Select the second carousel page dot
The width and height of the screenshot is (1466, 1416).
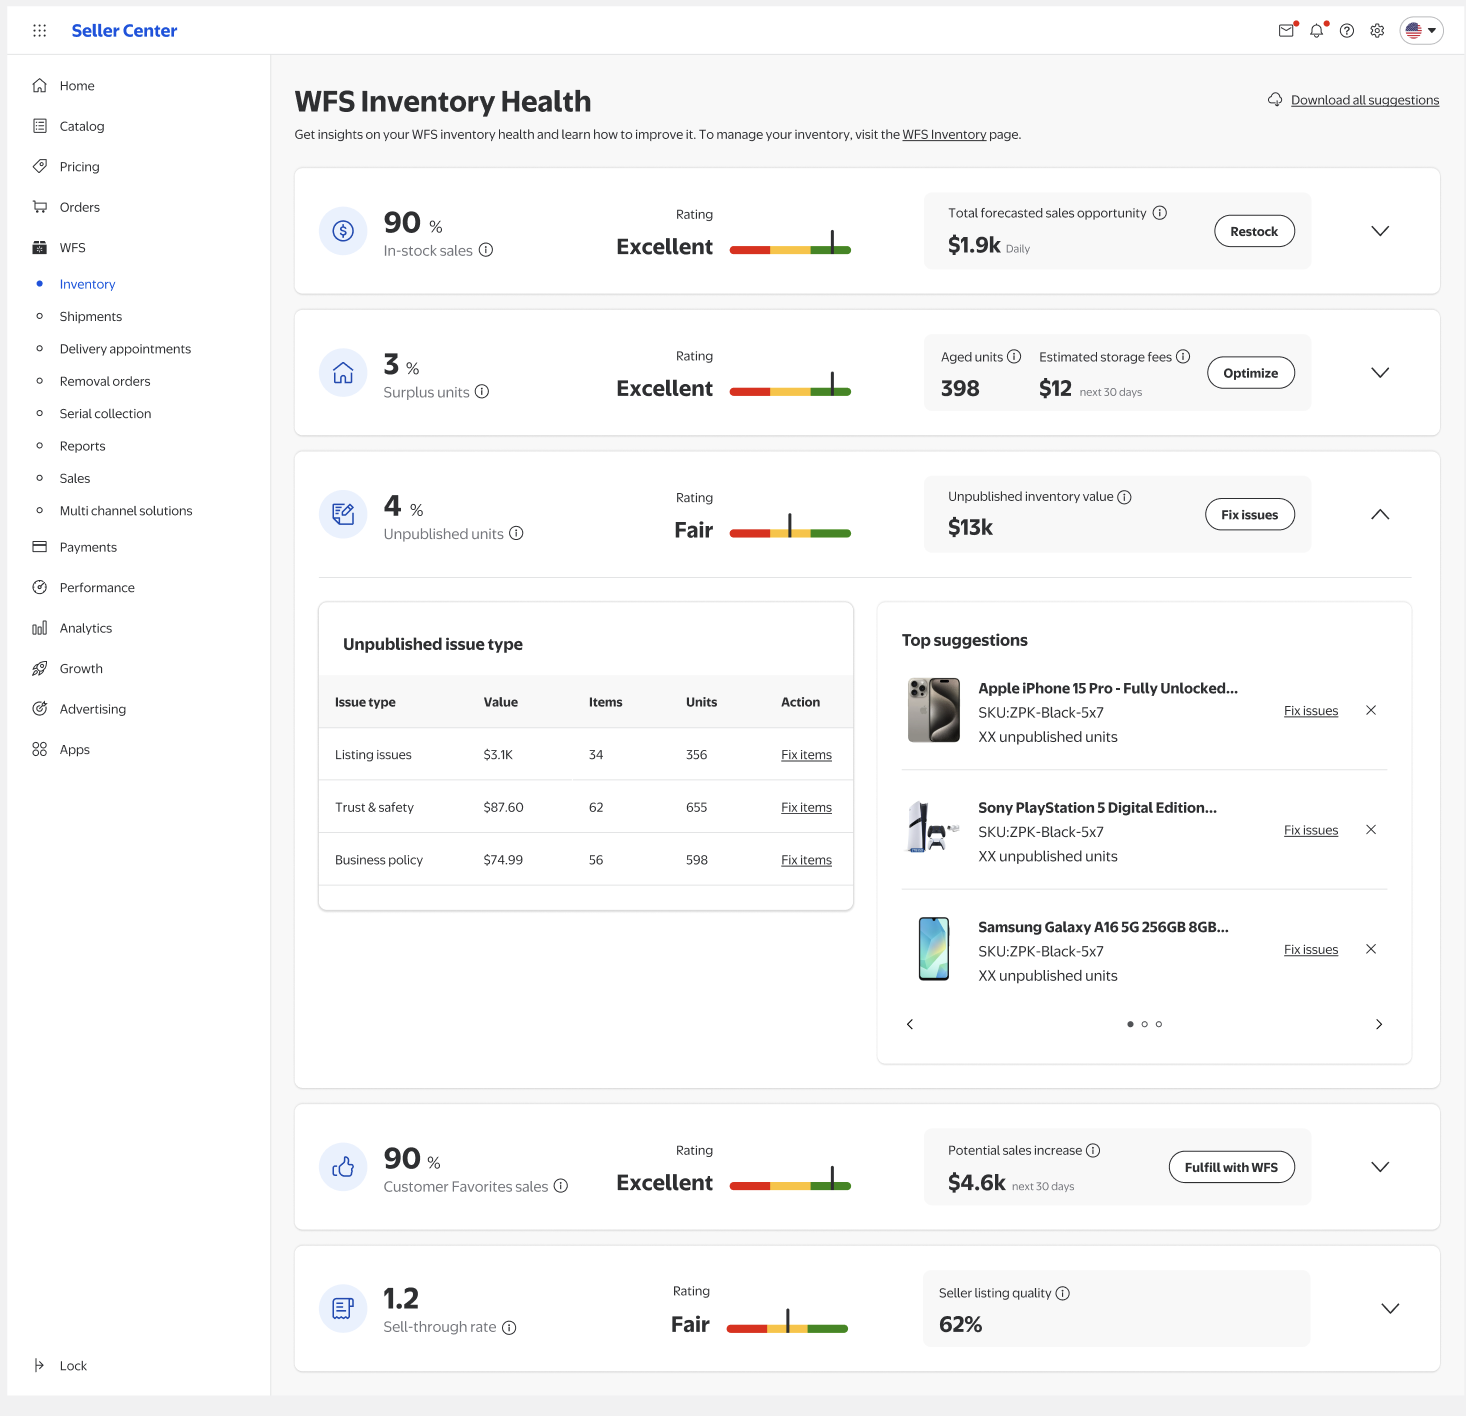1145,1024
